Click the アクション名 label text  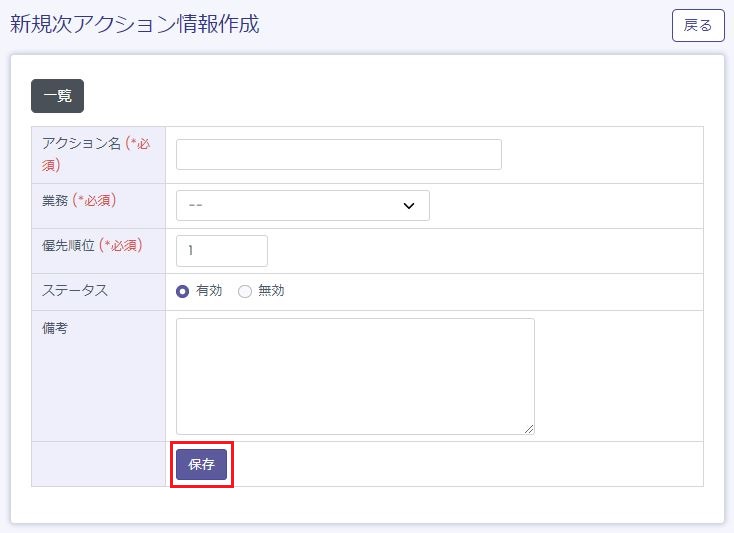pyautogui.click(x=81, y=144)
